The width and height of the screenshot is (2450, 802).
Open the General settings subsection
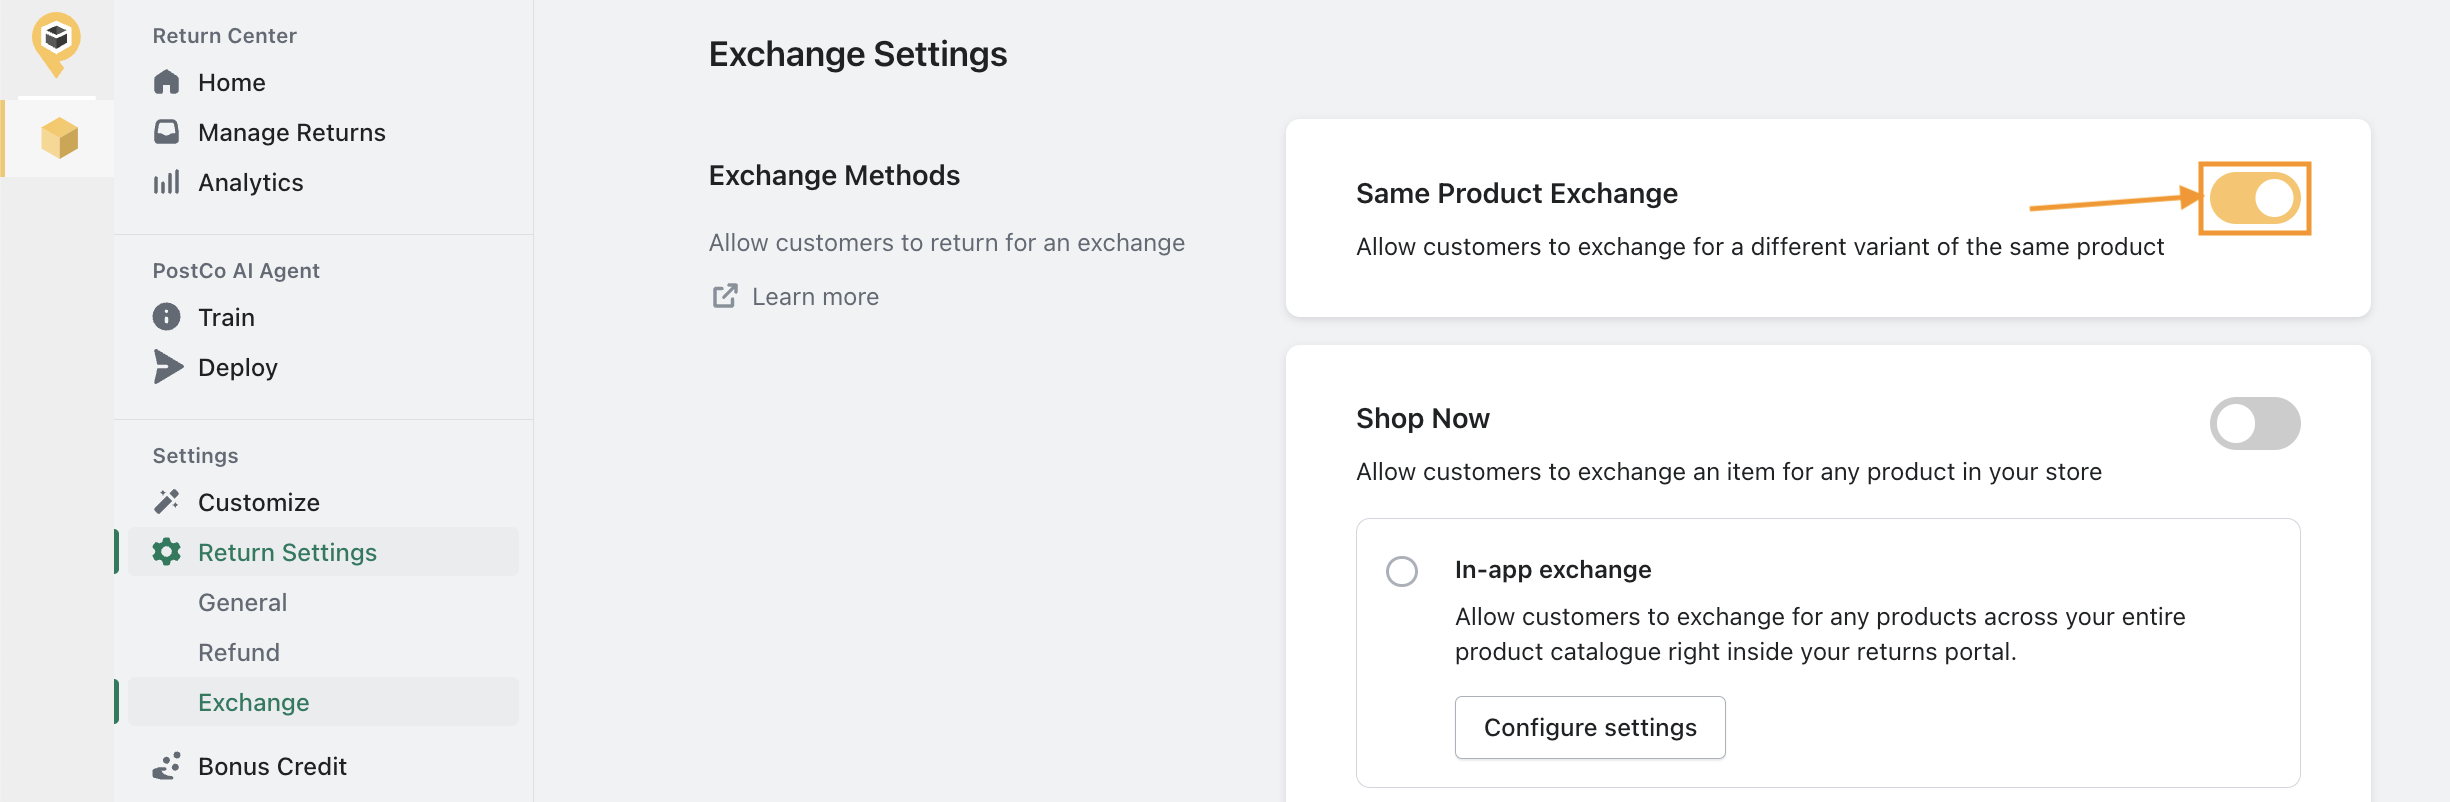tap(243, 602)
